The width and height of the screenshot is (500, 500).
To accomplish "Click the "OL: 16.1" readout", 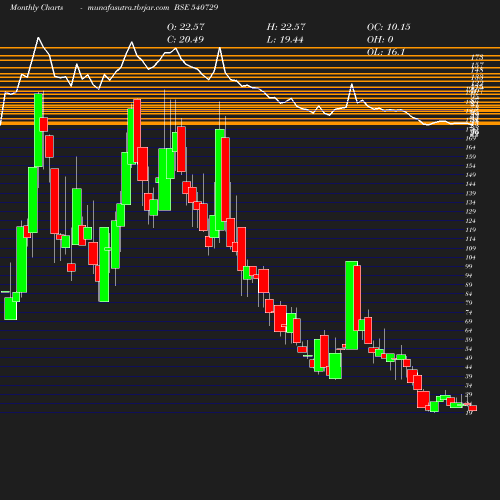I will [386, 52].
